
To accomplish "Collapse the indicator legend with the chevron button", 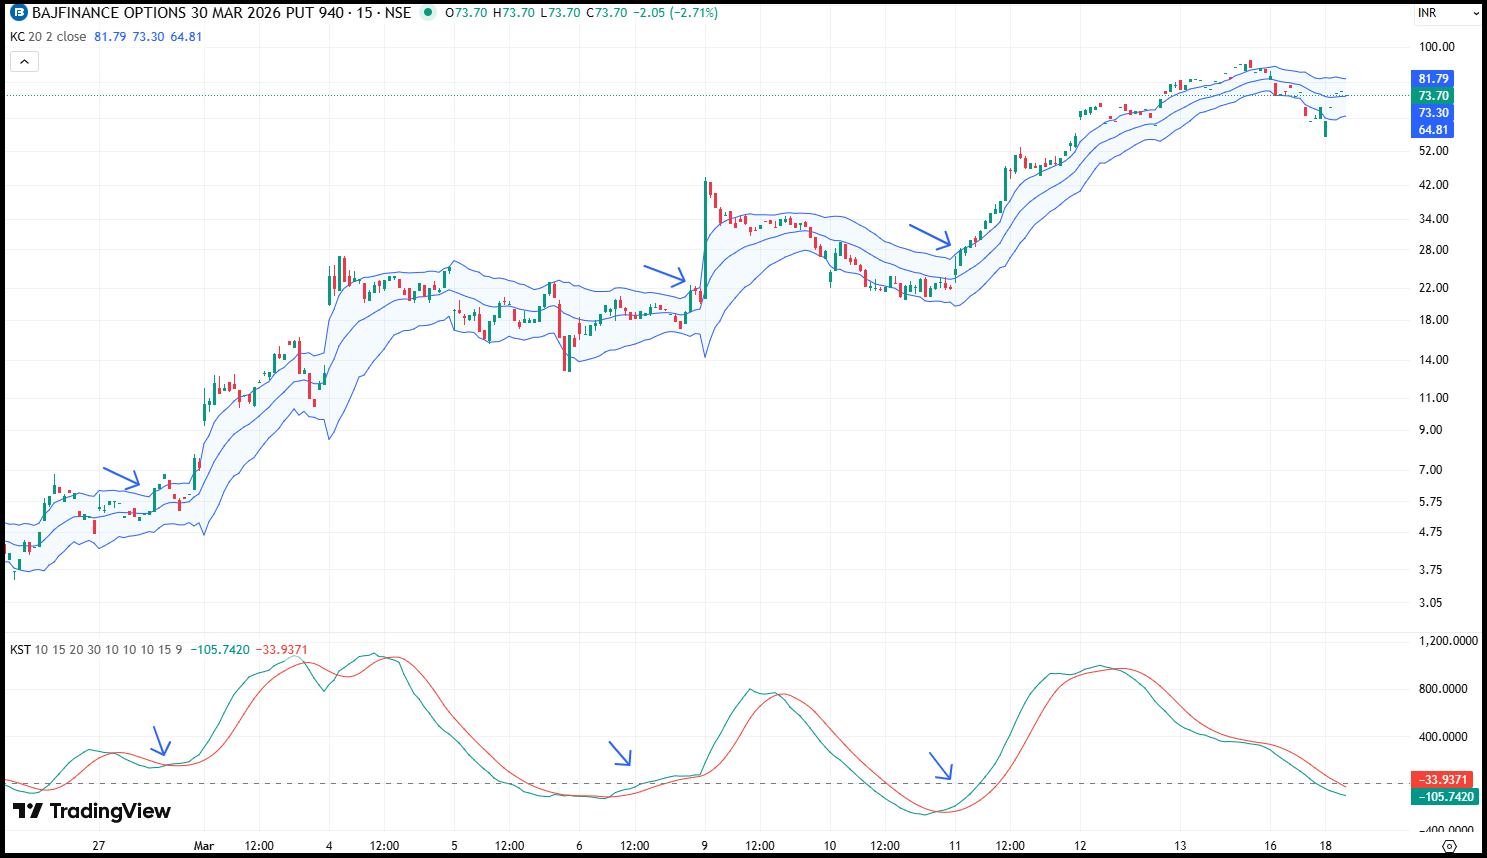I will click(24, 62).
